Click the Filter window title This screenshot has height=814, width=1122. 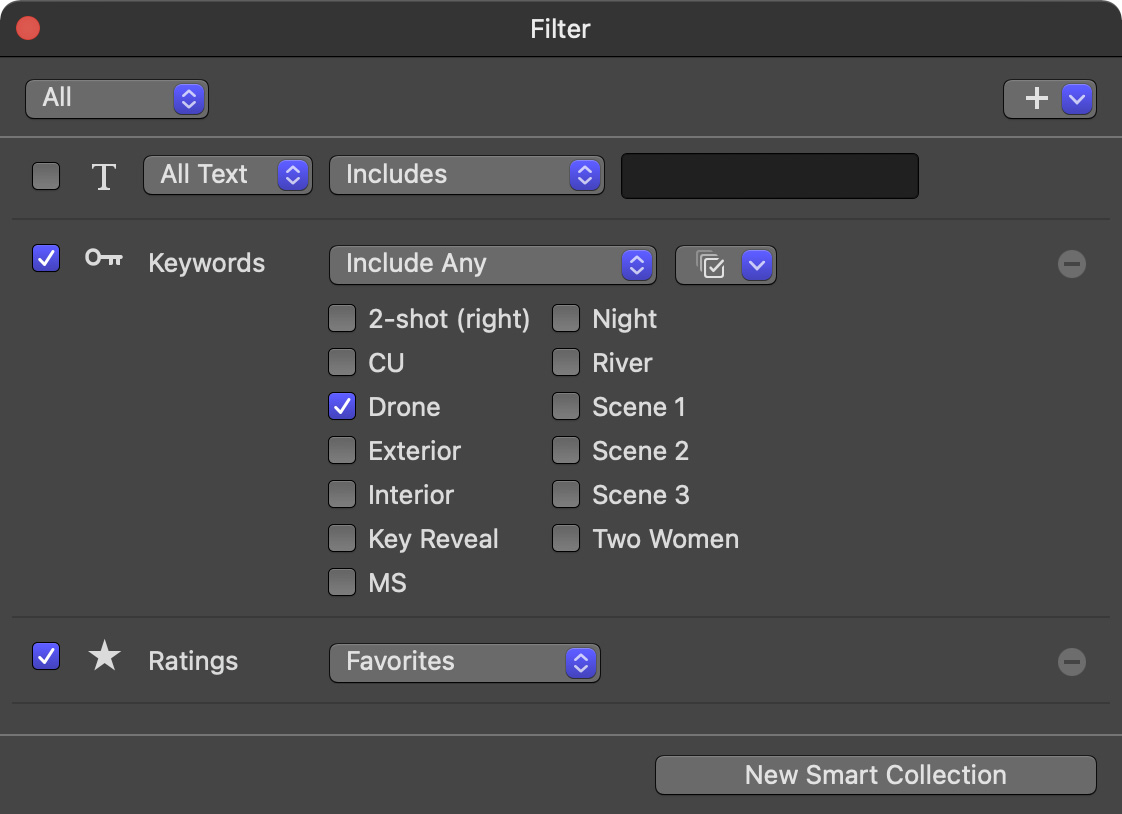point(560,29)
